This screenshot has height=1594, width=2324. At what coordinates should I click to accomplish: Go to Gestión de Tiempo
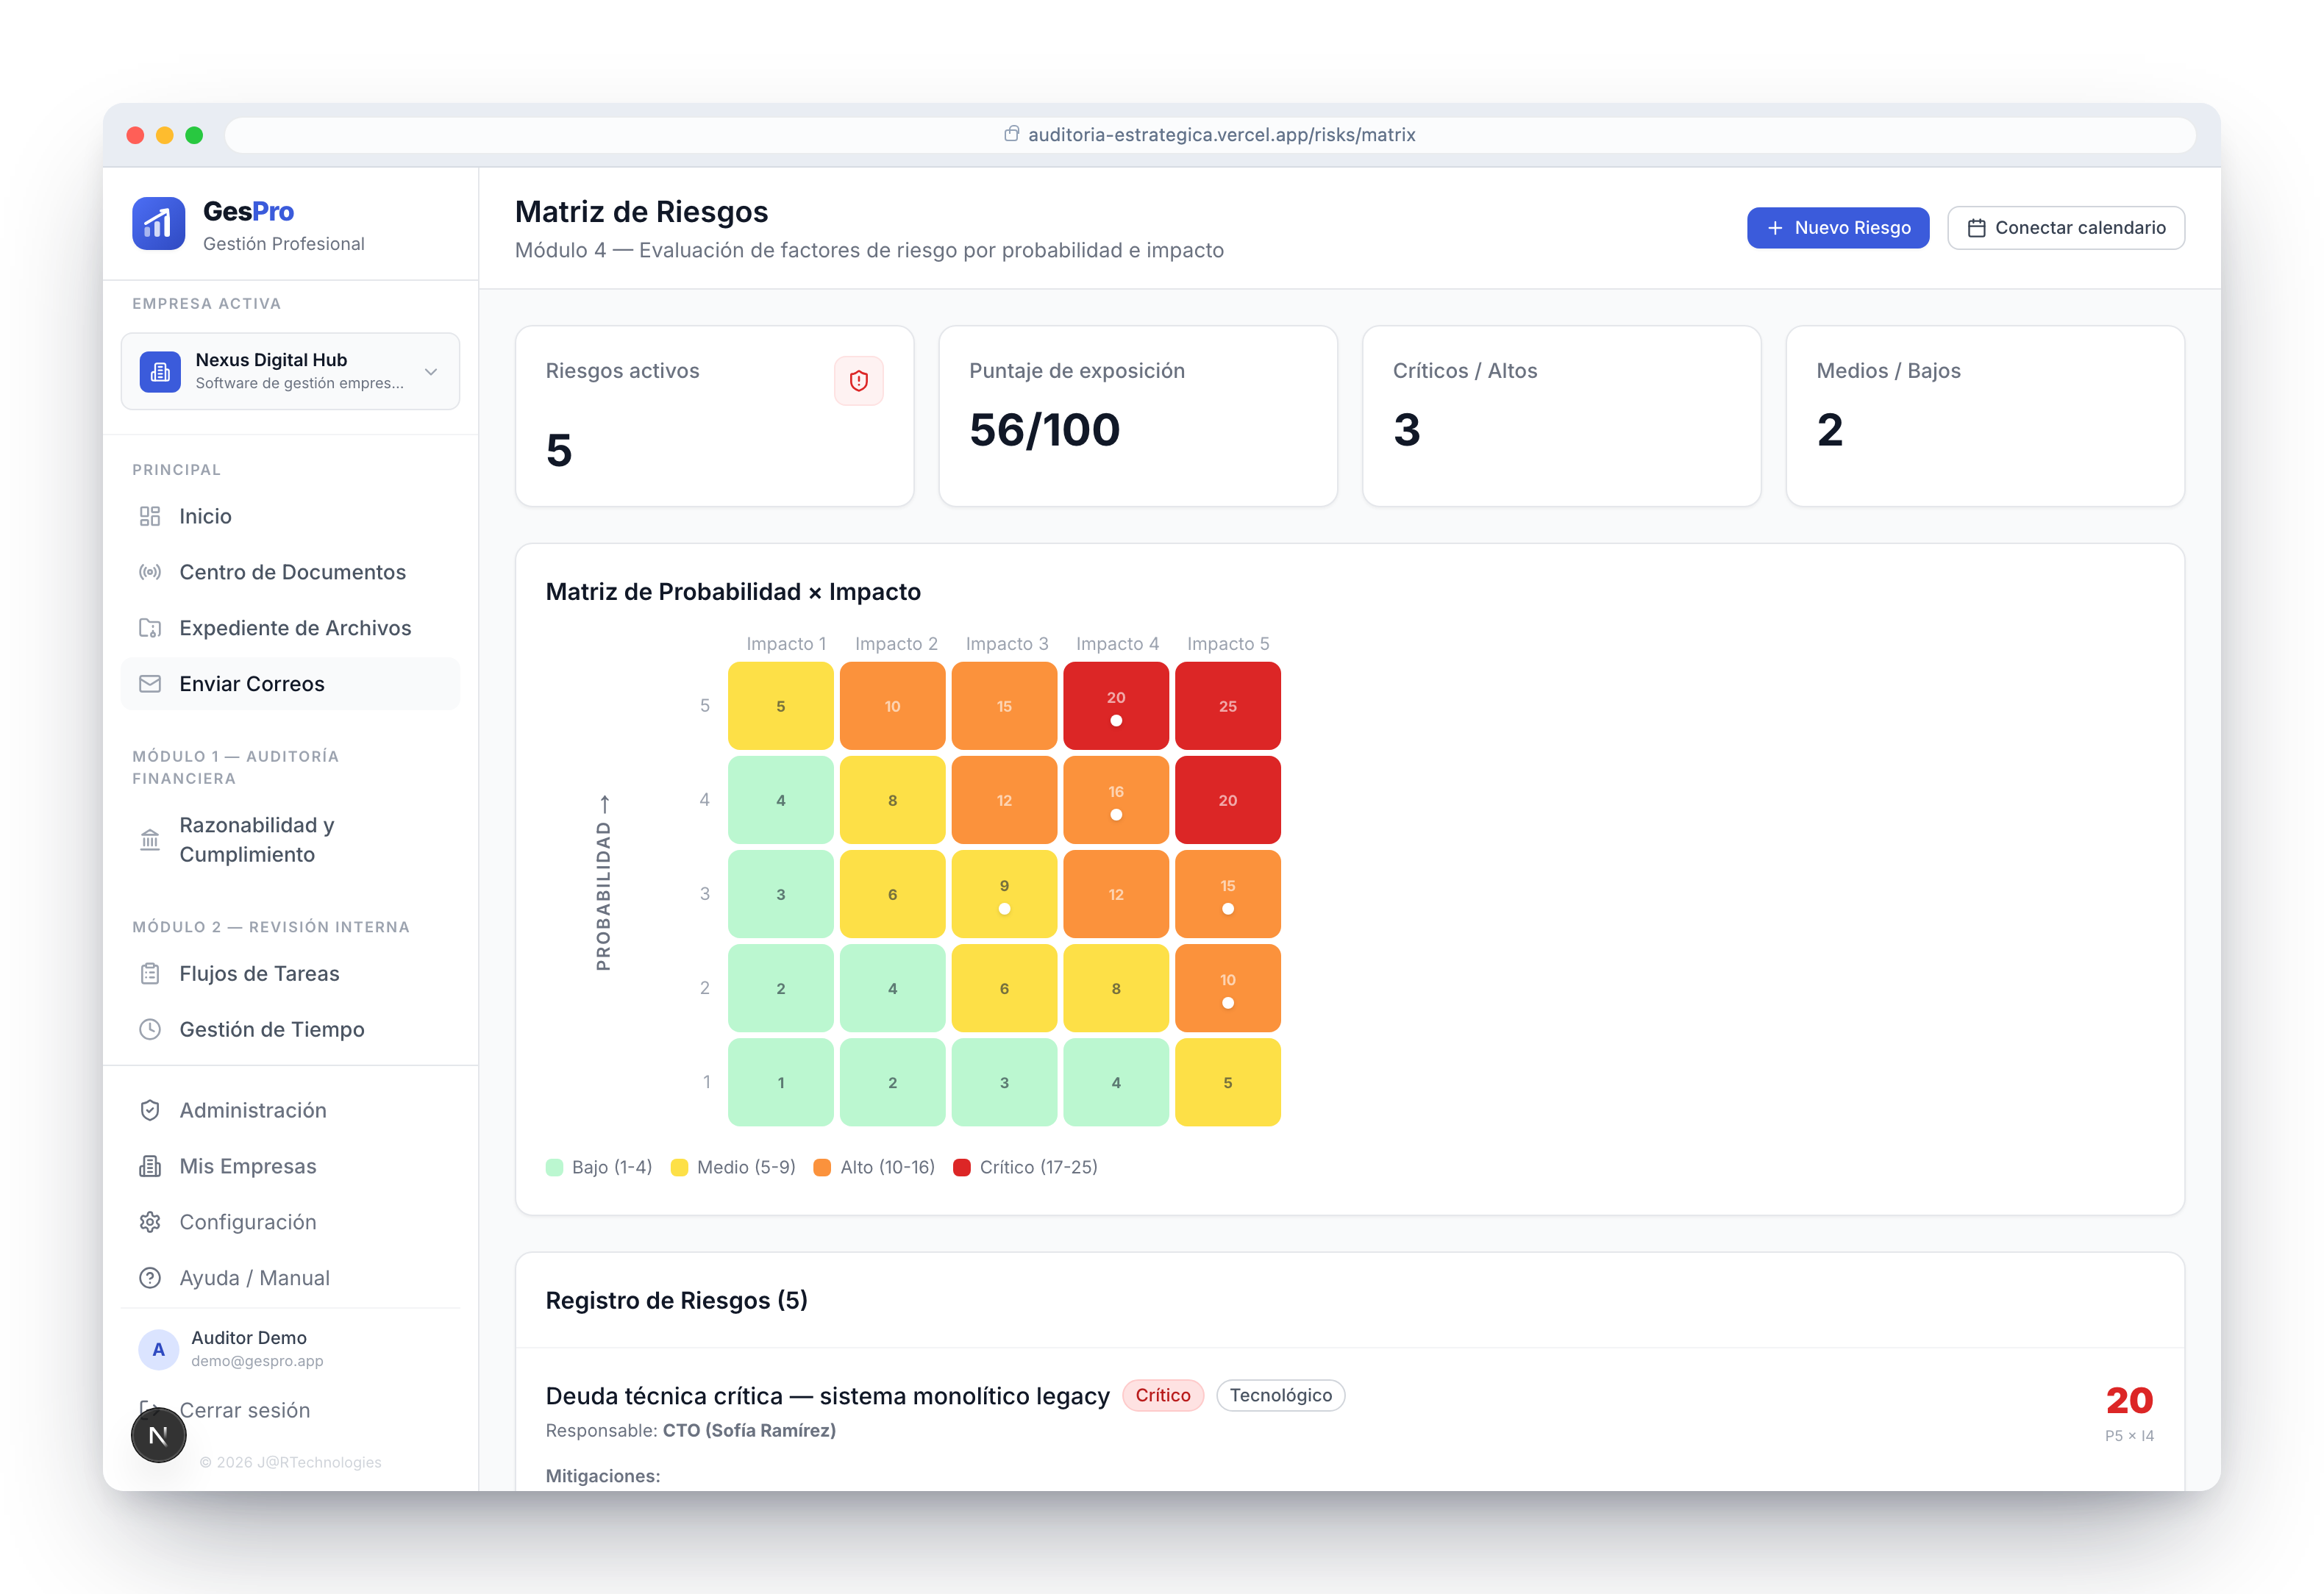(290, 1030)
